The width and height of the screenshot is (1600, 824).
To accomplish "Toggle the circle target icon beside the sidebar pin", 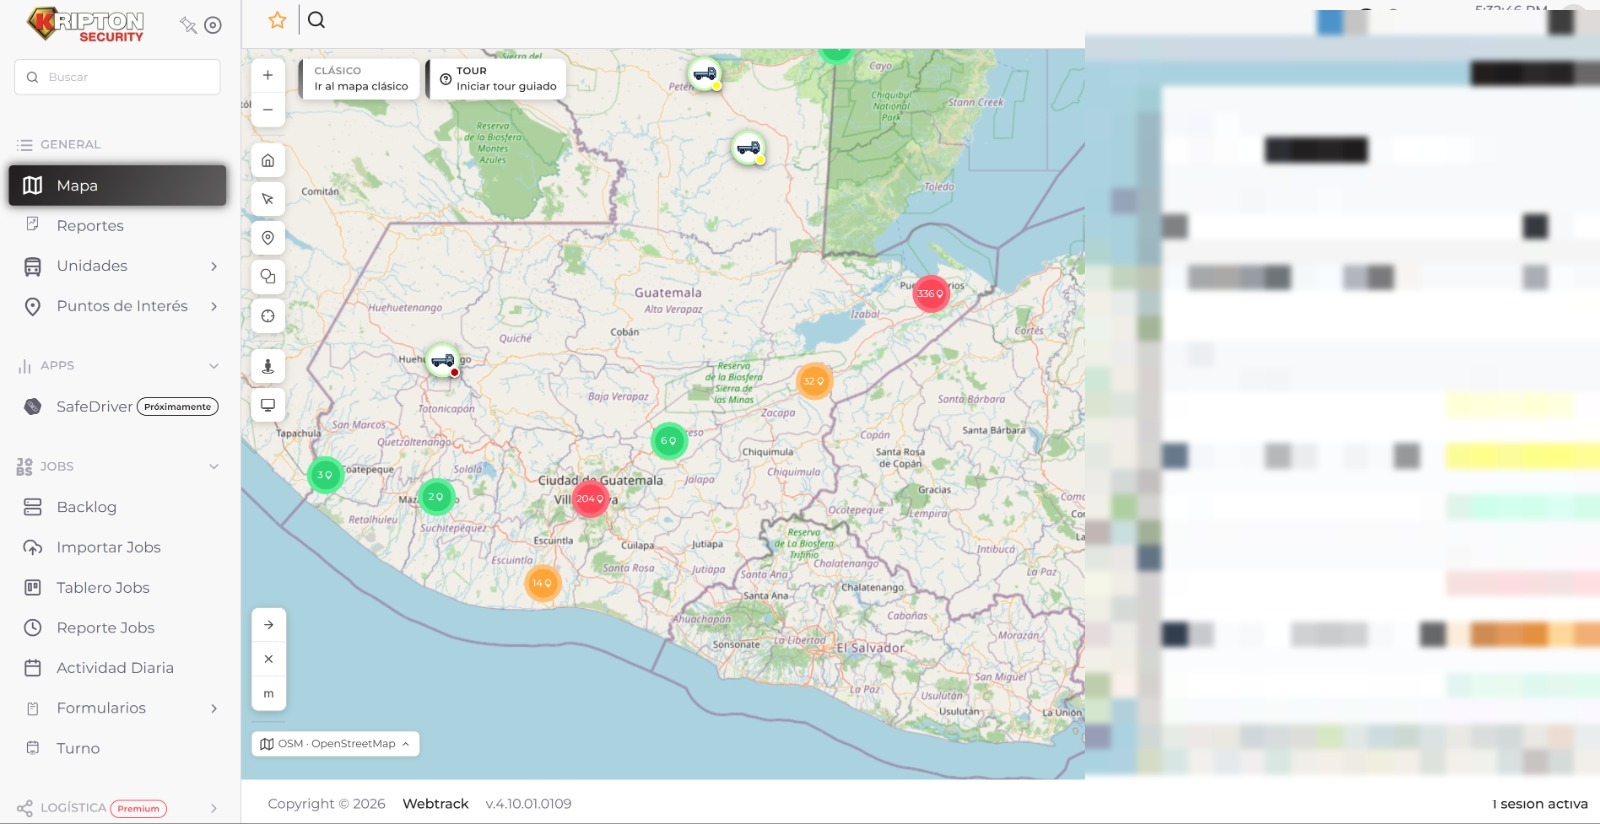I will [213, 25].
